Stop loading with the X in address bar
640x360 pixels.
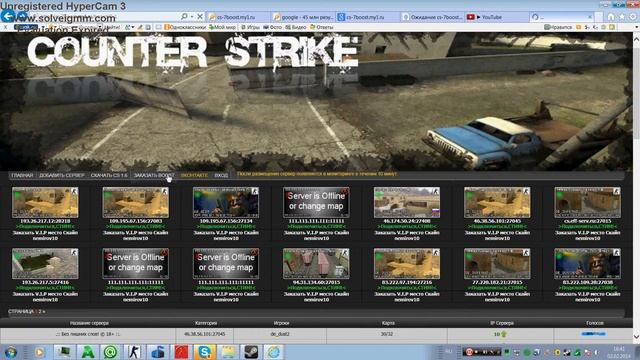tap(200, 17)
